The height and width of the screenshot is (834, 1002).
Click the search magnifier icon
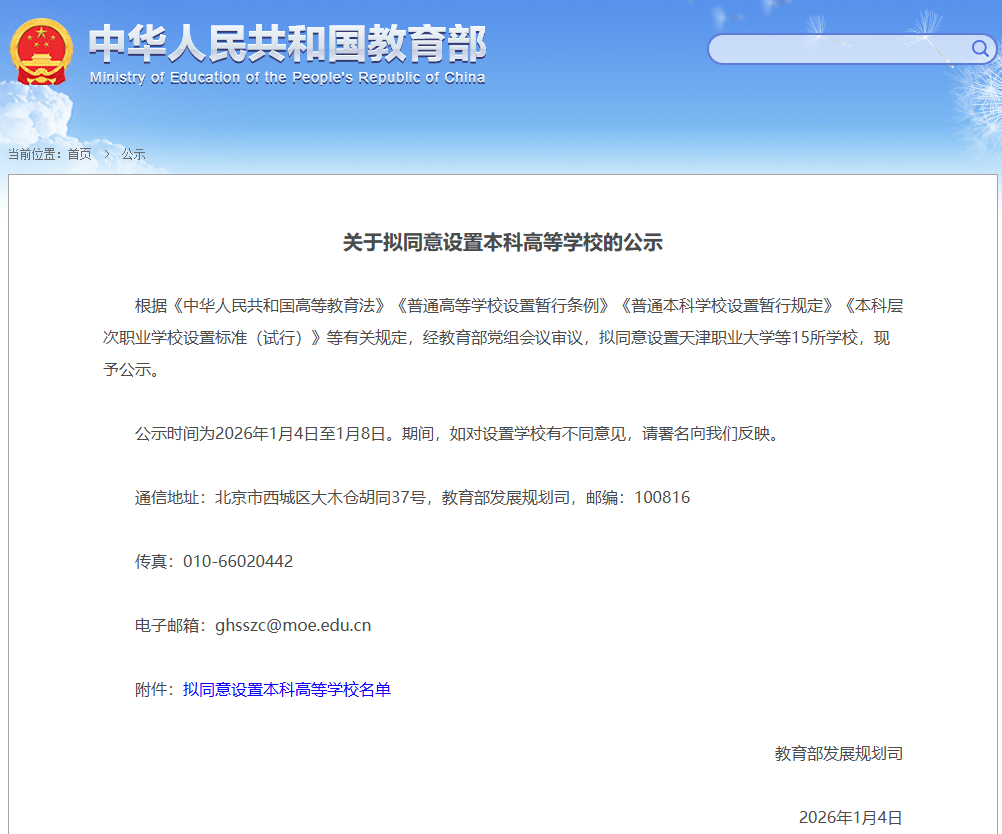(x=981, y=48)
